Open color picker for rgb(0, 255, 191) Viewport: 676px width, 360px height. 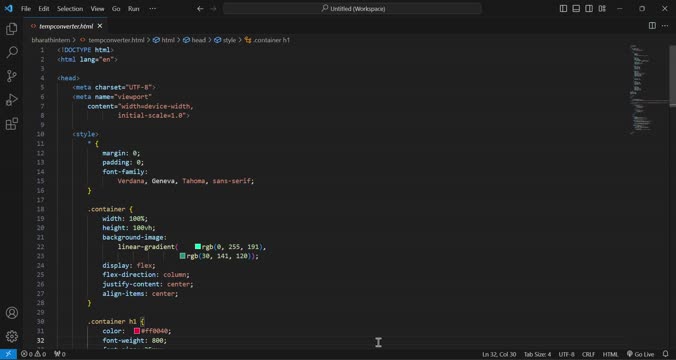pyautogui.click(x=198, y=247)
